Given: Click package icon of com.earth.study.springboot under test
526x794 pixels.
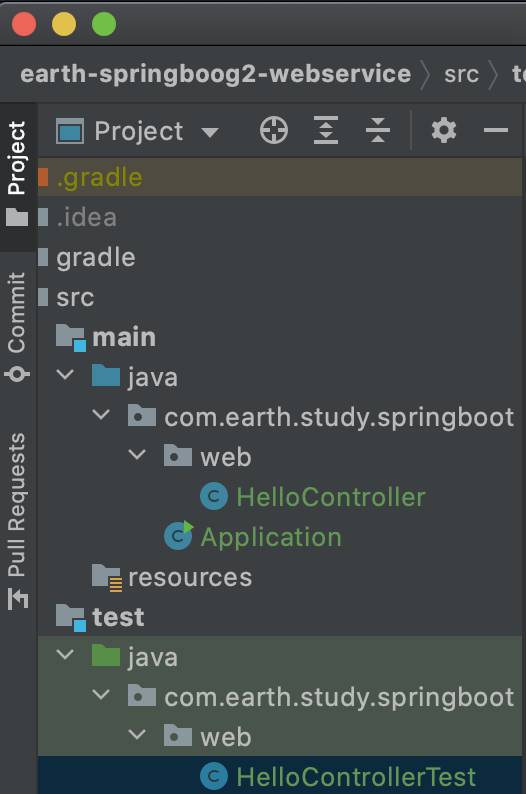Looking at the screenshot, I should tap(142, 695).
